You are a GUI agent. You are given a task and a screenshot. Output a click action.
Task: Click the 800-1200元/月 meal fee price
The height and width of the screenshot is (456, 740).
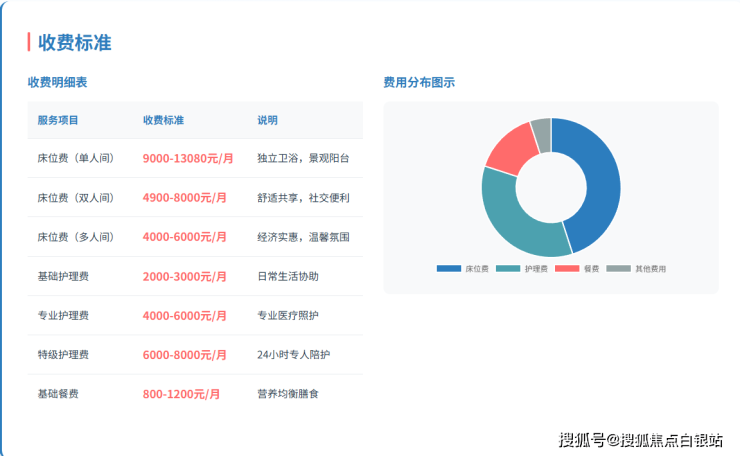(x=181, y=394)
